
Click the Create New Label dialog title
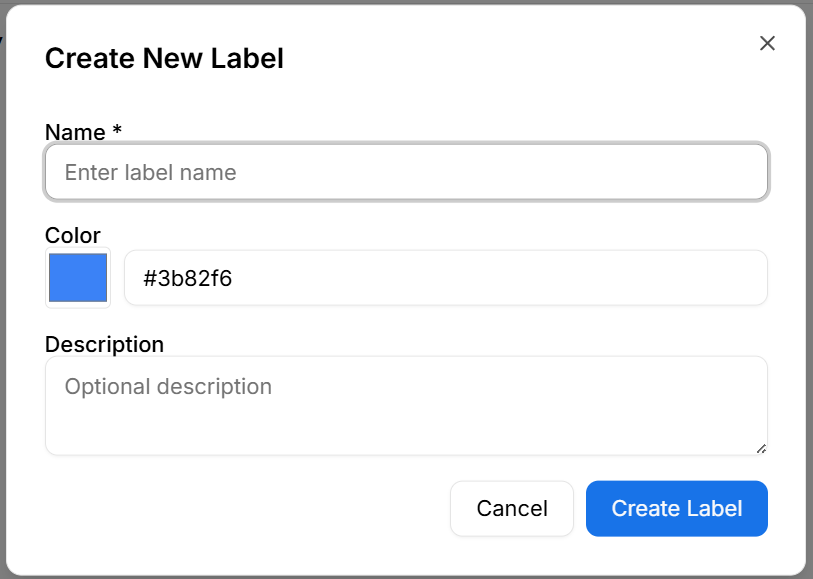point(163,58)
